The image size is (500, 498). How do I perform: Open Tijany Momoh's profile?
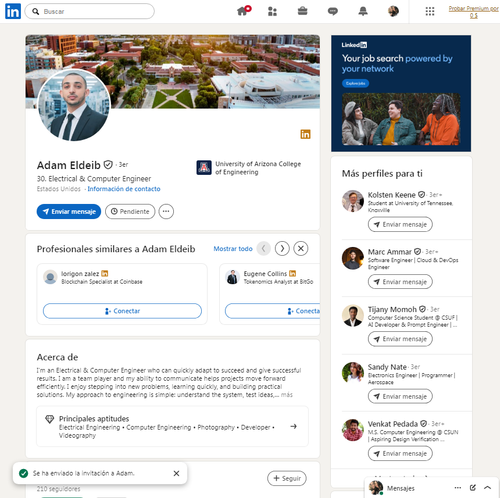tap(392, 309)
